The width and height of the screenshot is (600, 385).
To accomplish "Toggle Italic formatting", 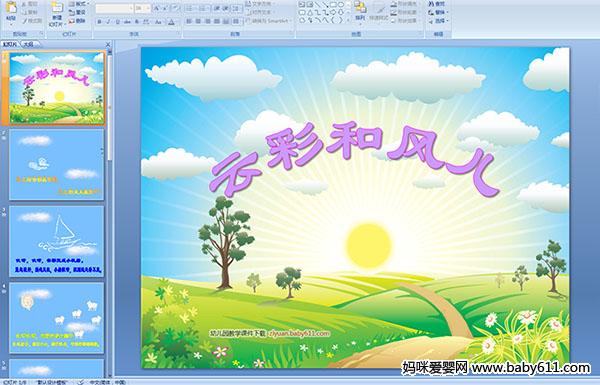I will [108, 22].
